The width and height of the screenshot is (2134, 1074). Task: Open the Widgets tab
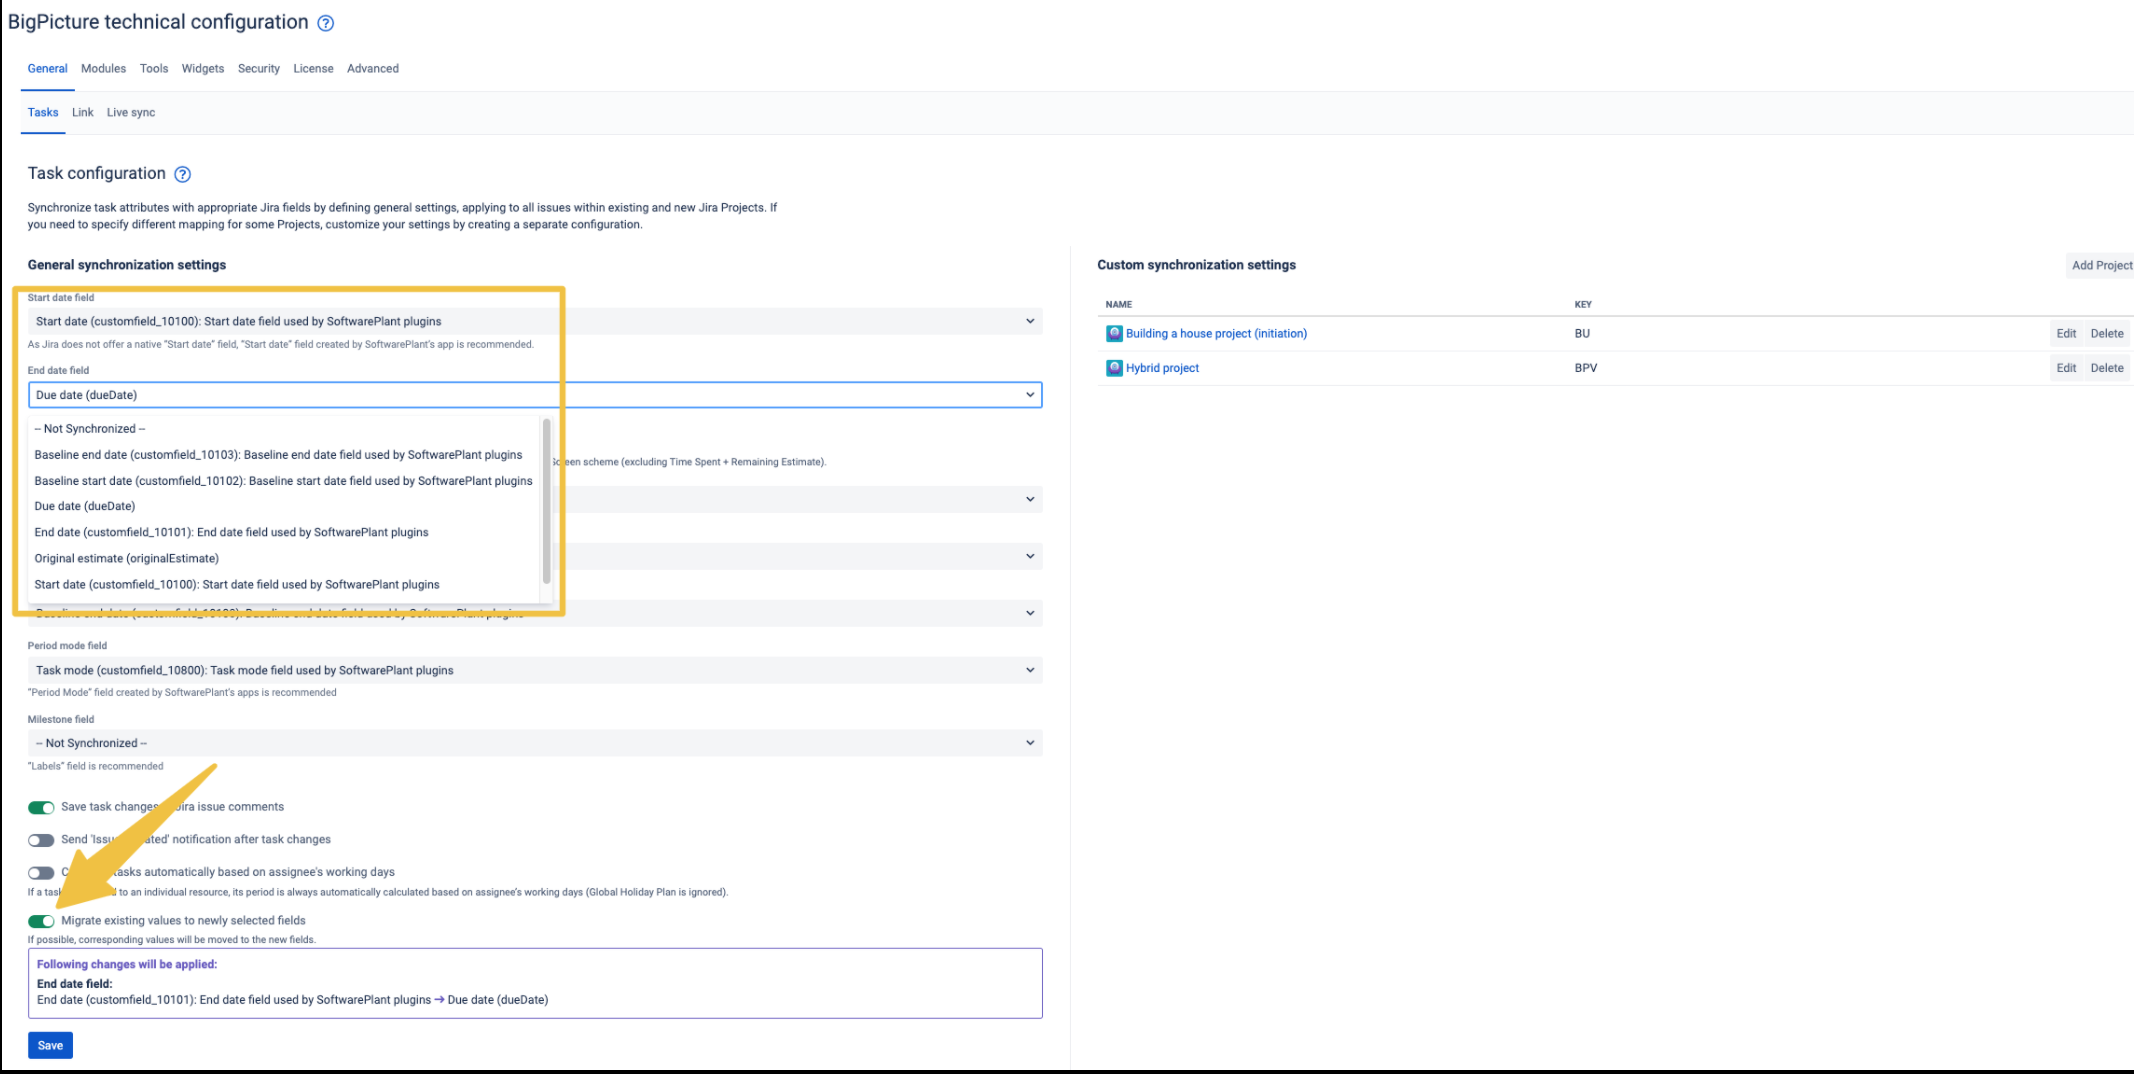(203, 69)
